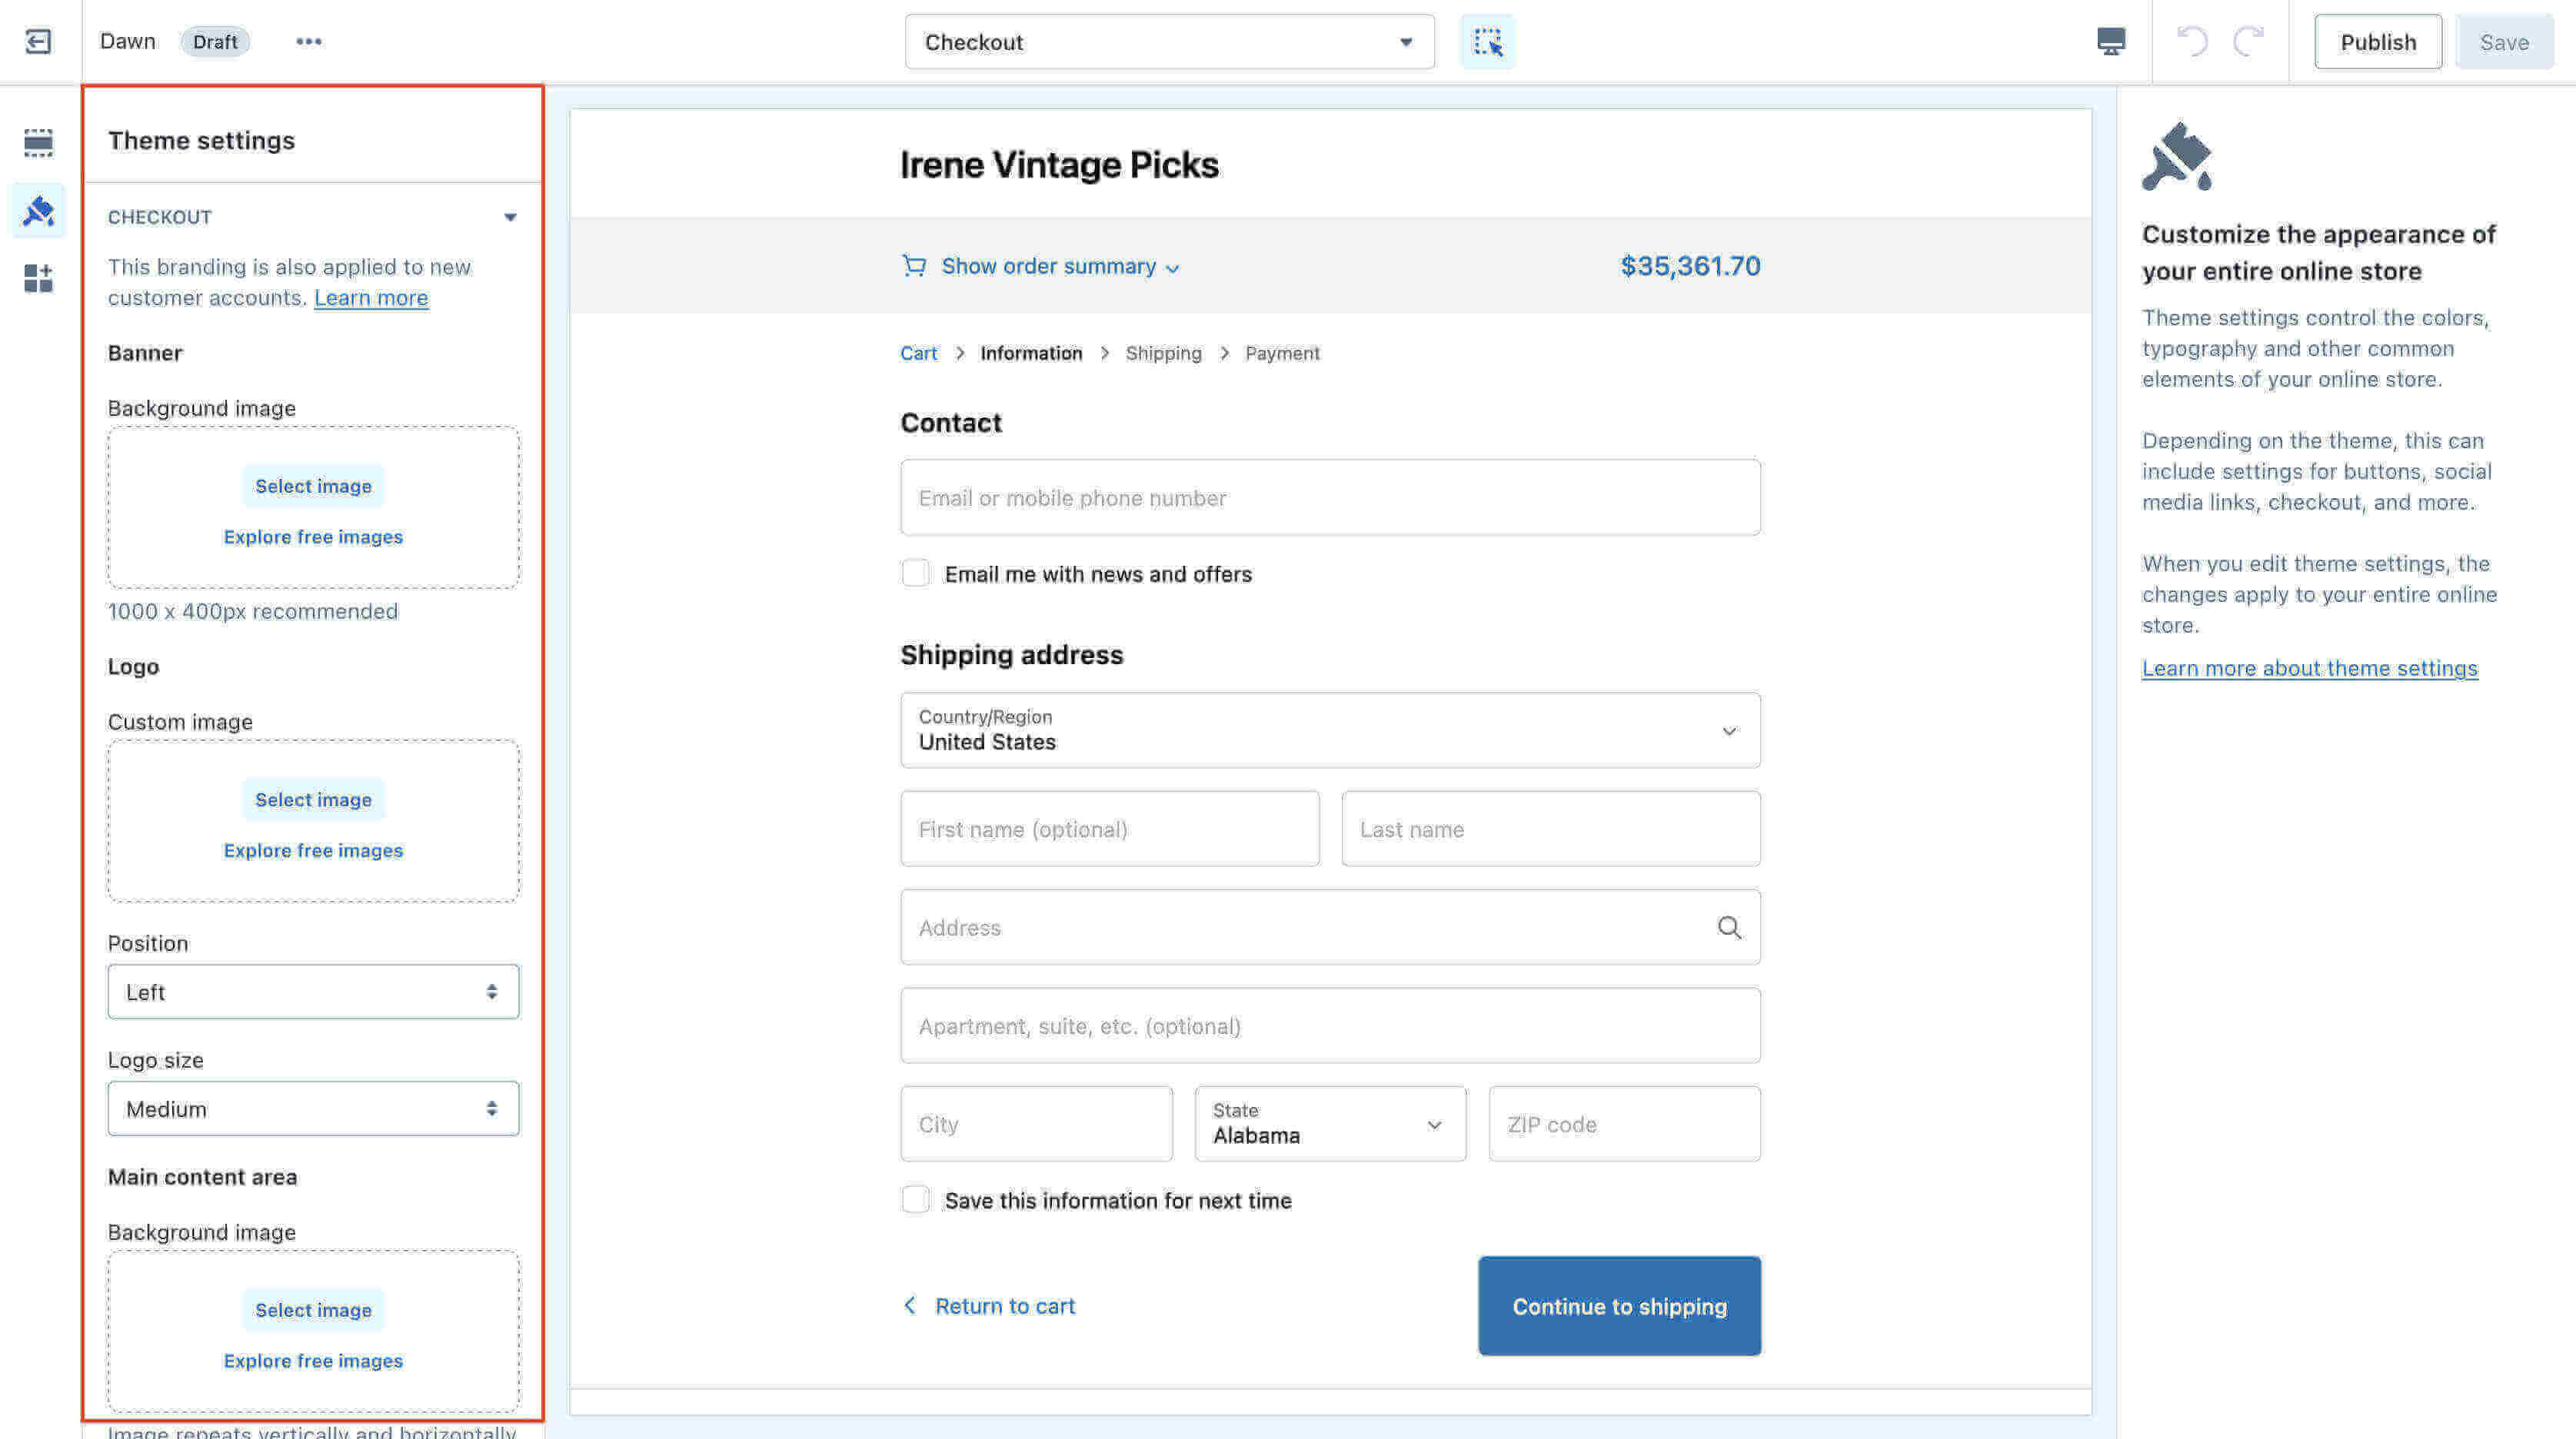Image resolution: width=2576 pixels, height=1439 pixels.
Task: Open the three-dot theme actions menu
Action: tap(309, 41)
